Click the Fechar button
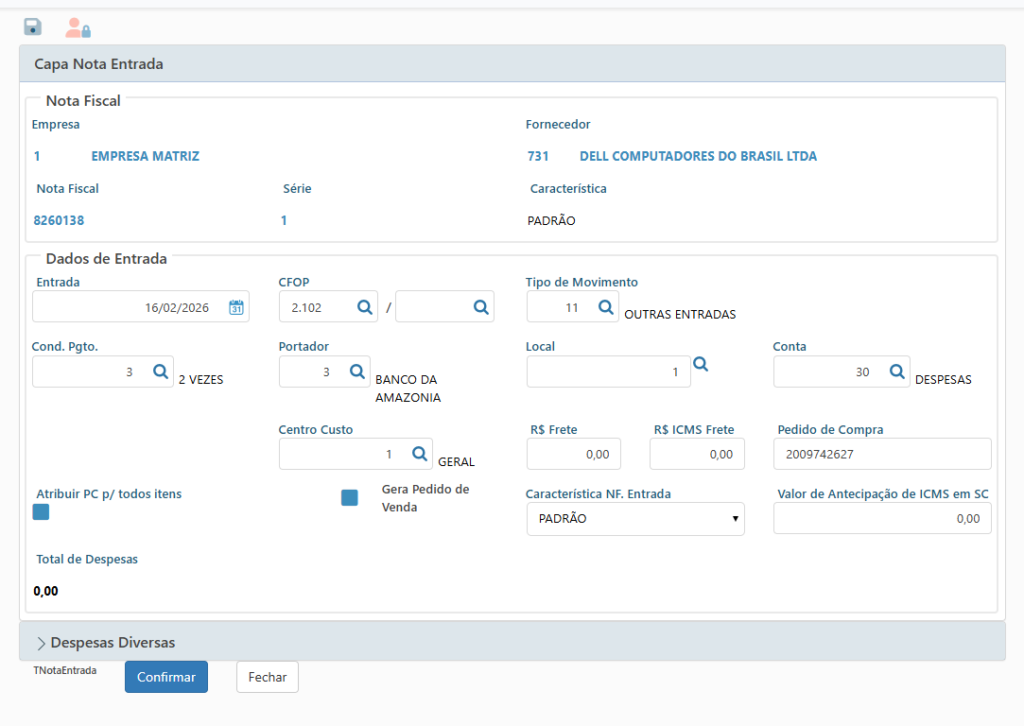 click(x=267, y=677)
